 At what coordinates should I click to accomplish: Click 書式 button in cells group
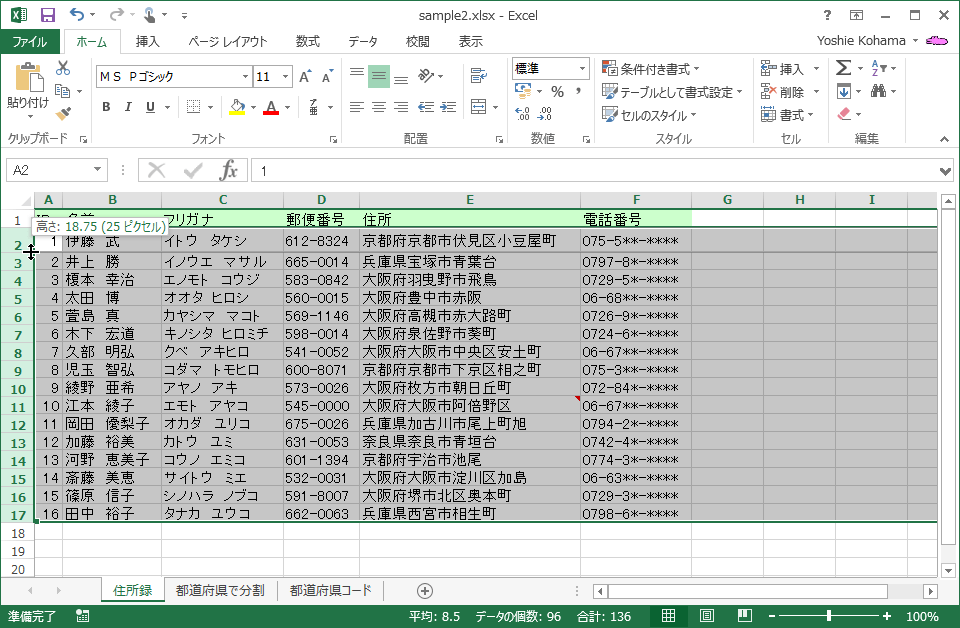[x=787, y=114]
